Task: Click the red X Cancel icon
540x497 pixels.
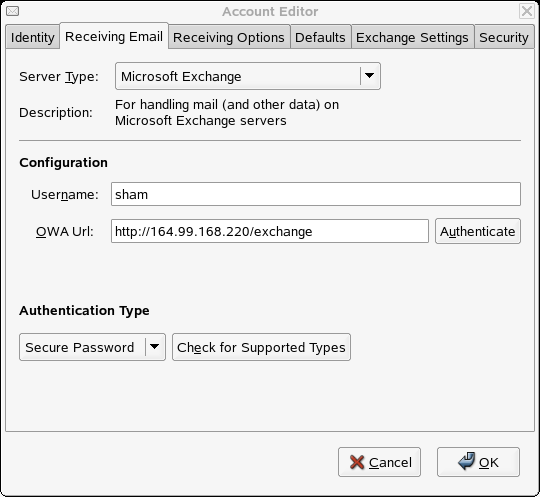Action: [357, 462]
